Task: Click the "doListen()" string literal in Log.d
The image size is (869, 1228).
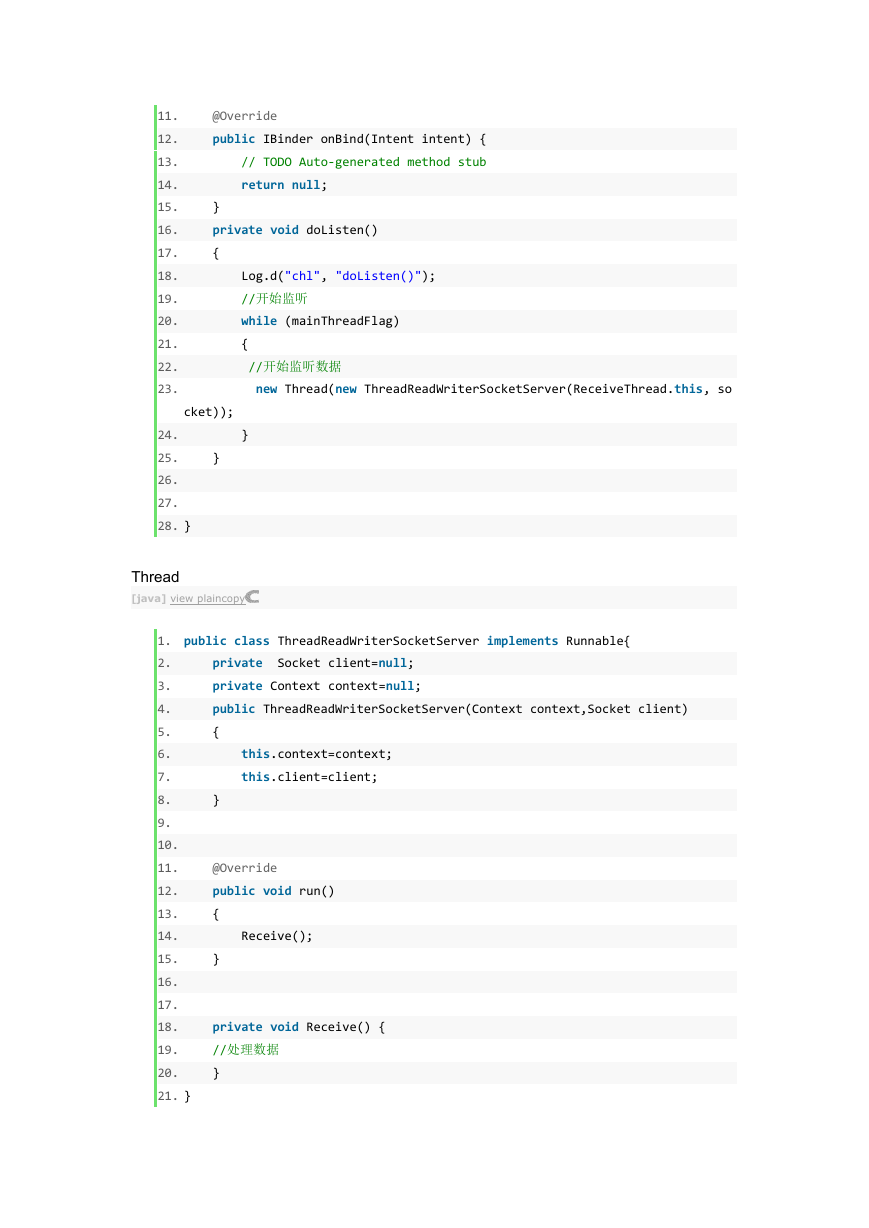Action: pyautogui.click(x=382, y=276)
